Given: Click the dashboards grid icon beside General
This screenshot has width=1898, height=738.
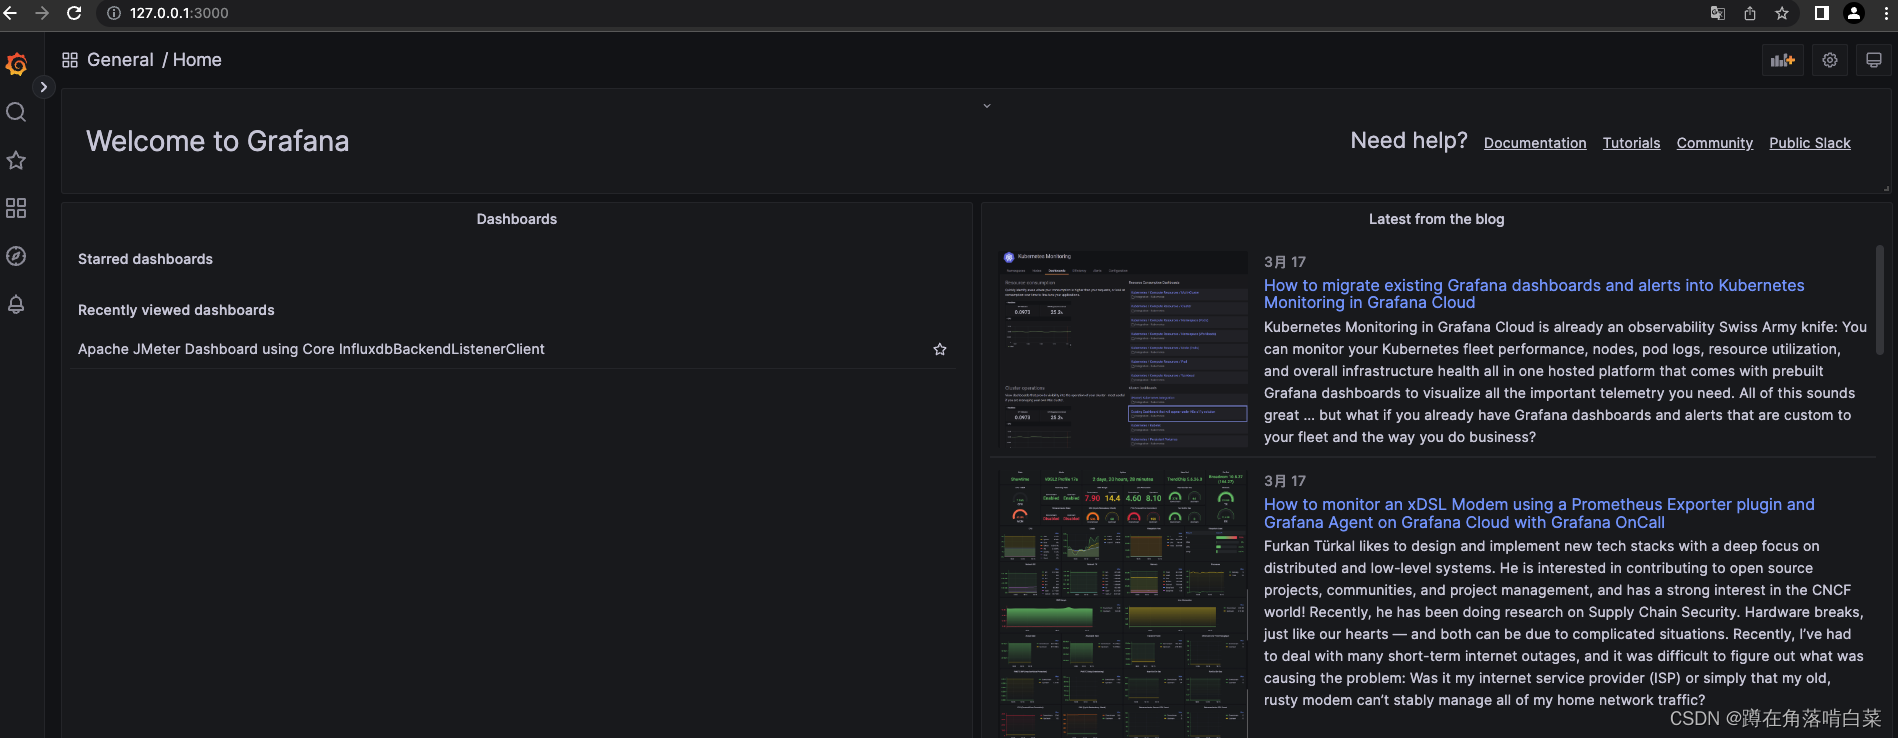Looking at the screenshot, I should point(70,60).
